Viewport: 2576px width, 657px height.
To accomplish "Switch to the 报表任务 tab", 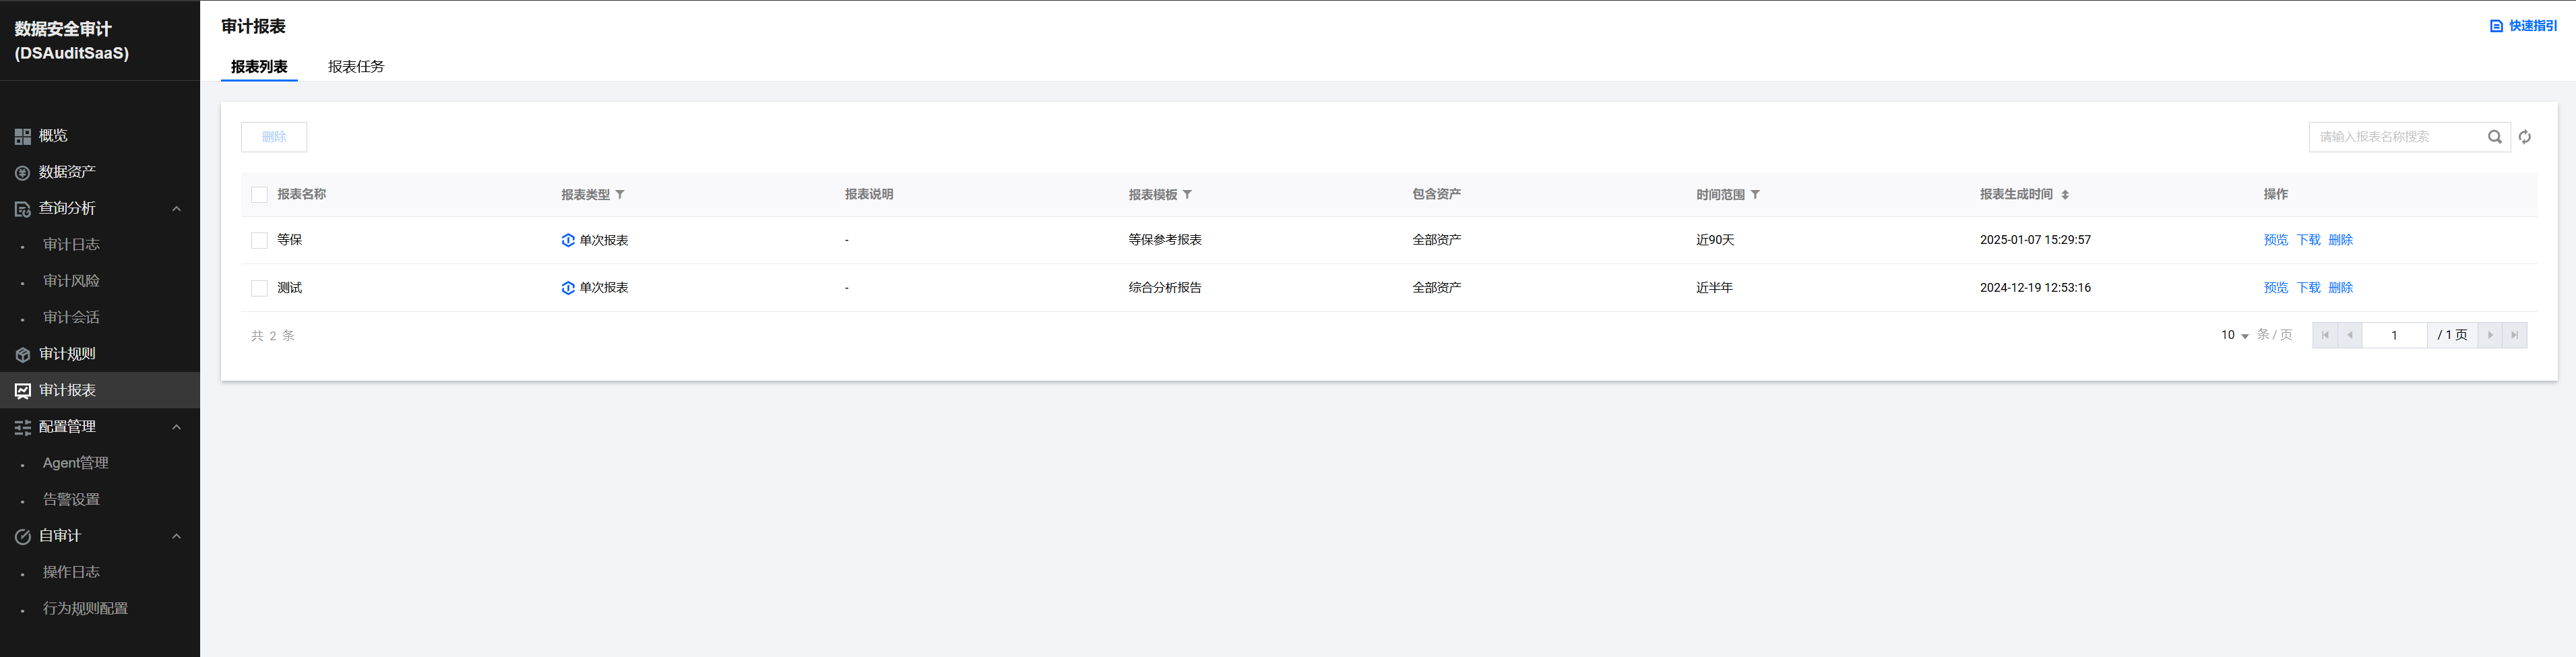I will (x=356, y=67).
